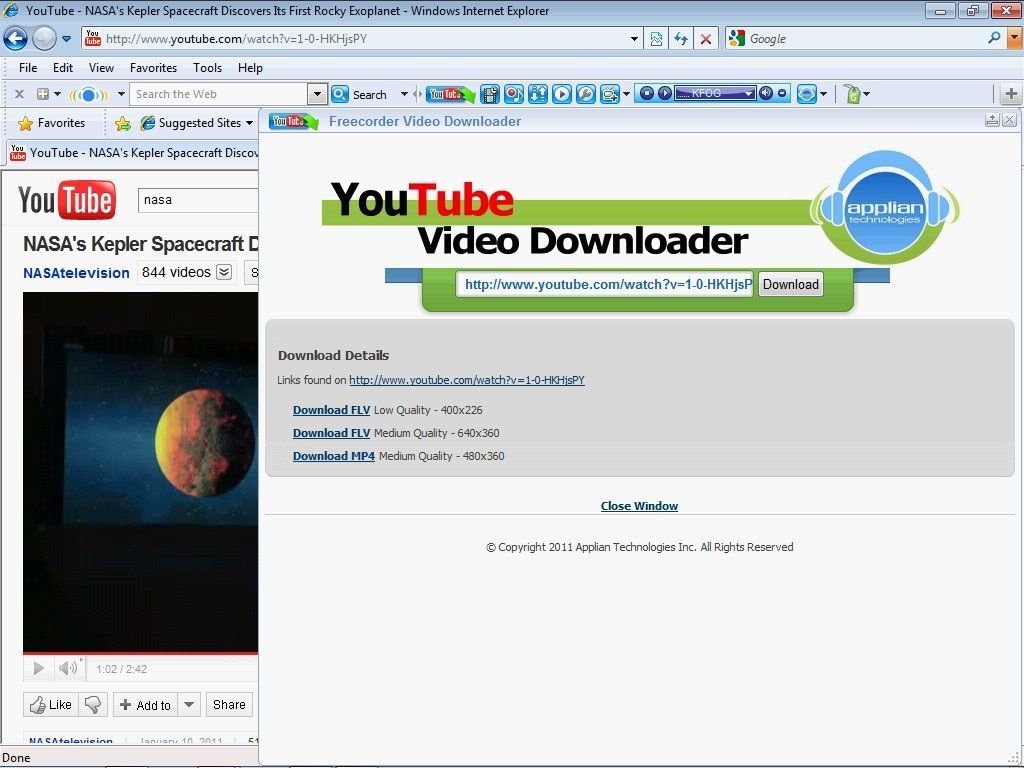Open the Tools menu
The height and width of the screenshot is (768, 1024).
[208, 68]
